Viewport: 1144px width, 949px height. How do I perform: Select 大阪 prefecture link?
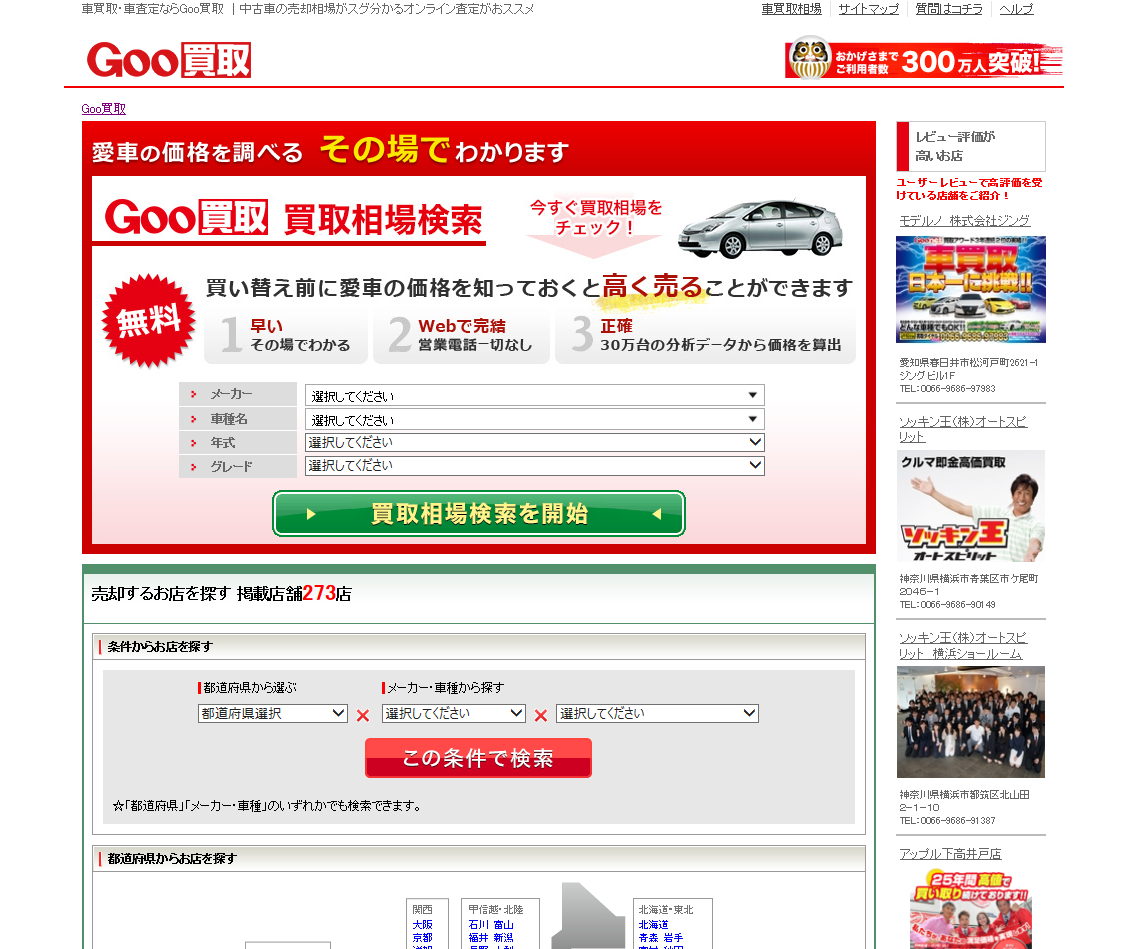(x=422, y=925)
